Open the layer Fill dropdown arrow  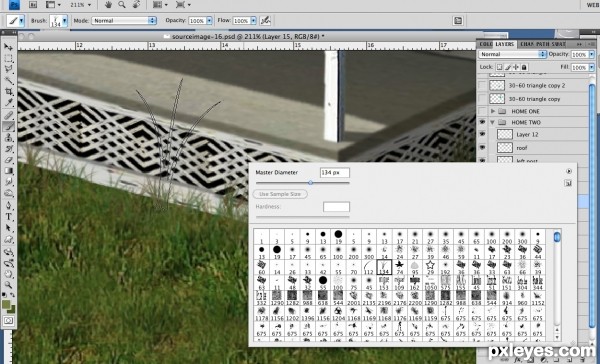[x=592, y=67]
